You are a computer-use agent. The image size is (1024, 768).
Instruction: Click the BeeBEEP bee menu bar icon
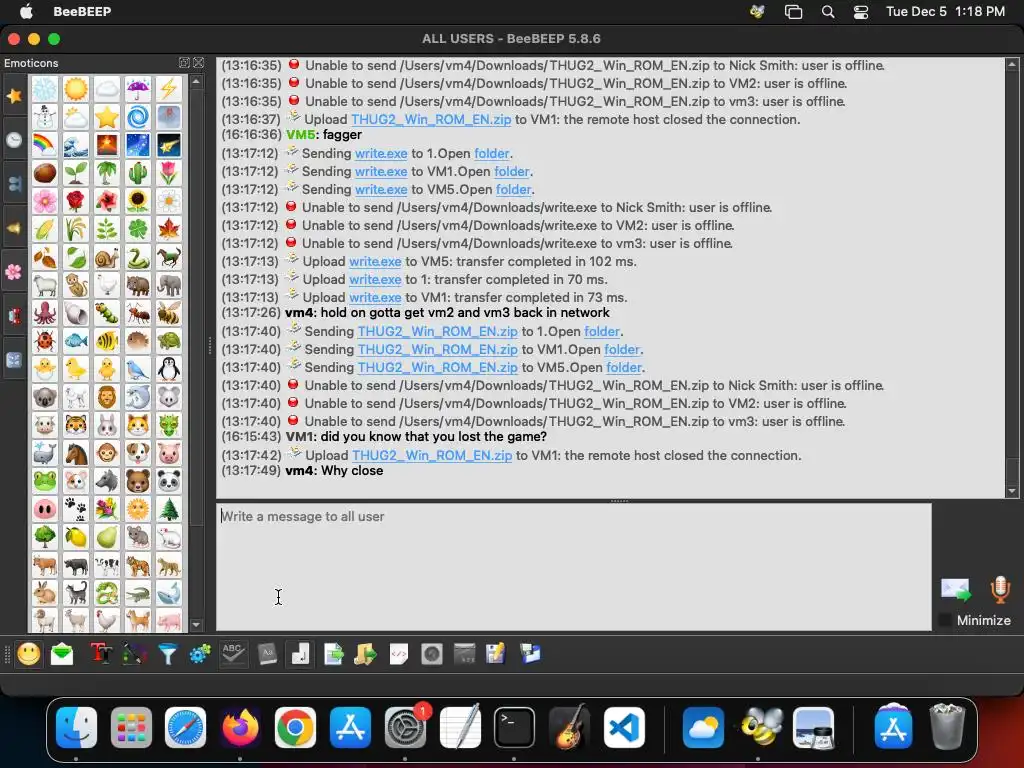click(x=758, y=11)
